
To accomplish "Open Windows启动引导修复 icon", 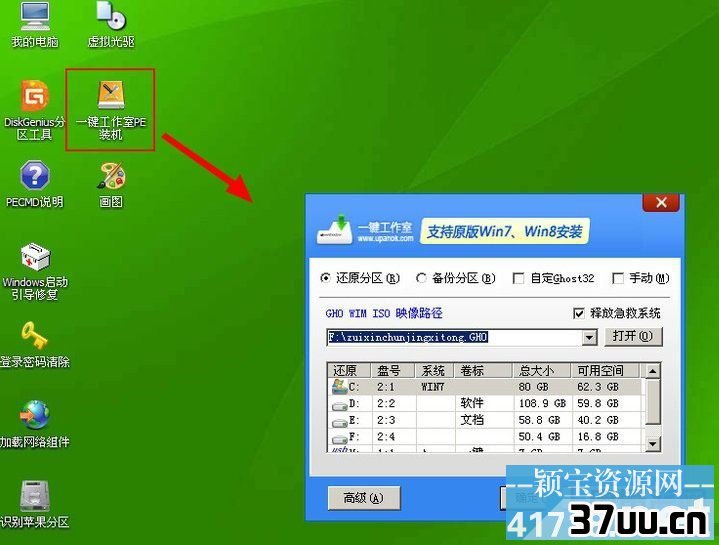I will pyautogui.click(x=35, y=271).
